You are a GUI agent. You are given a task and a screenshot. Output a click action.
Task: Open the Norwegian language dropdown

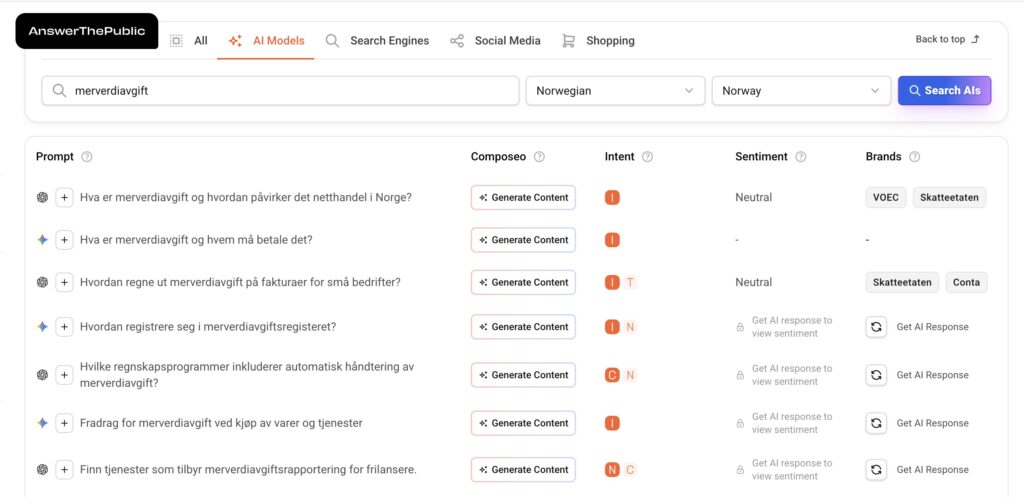[x=615, y=91]
